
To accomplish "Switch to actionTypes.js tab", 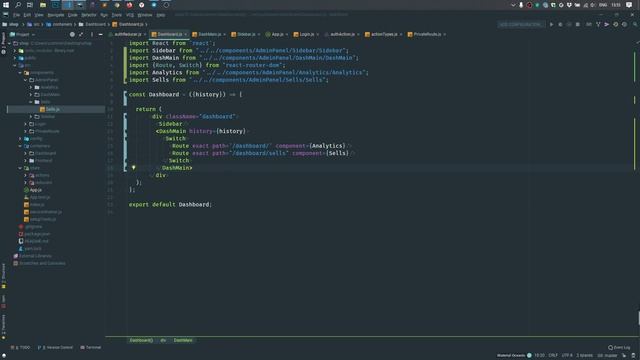I will click(383, 34).
